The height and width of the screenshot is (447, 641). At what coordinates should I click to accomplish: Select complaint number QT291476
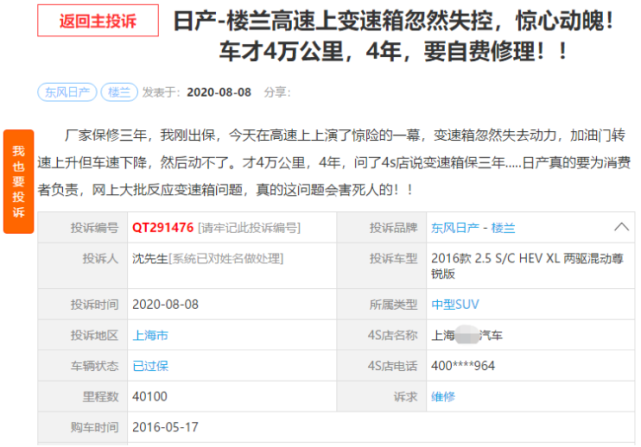(163, 227)
